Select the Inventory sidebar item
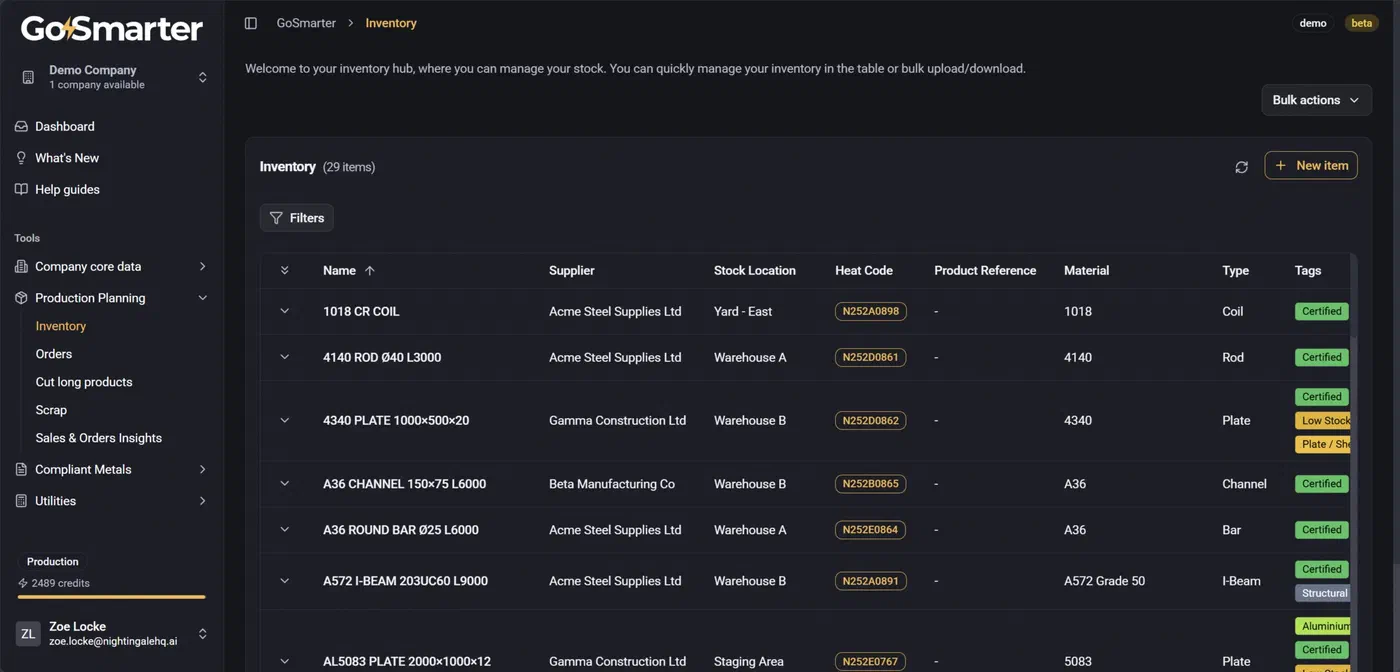Viewport: 1400px width, 672px height. tap(61, 326)
